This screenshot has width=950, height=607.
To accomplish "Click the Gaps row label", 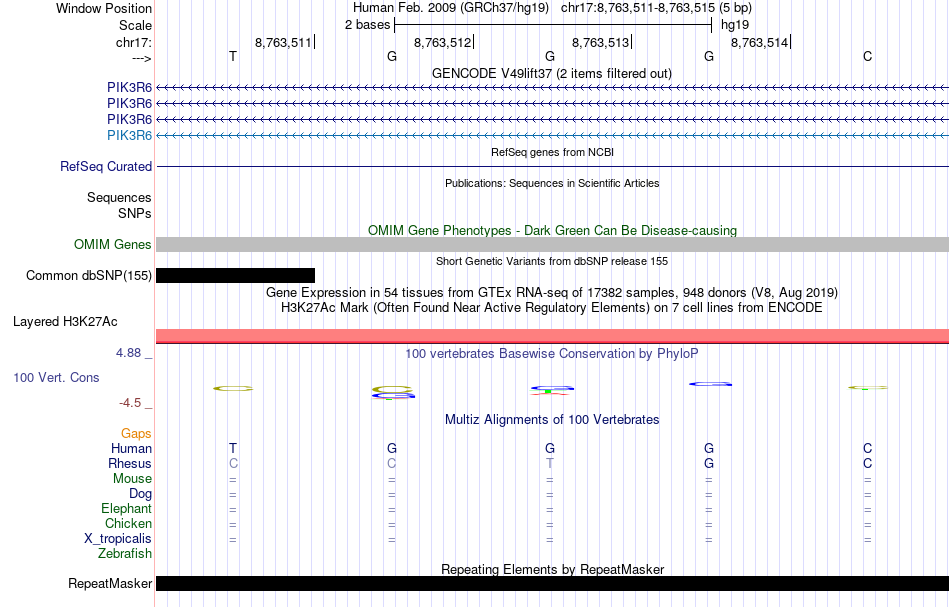I will click(x=136, y=433).
